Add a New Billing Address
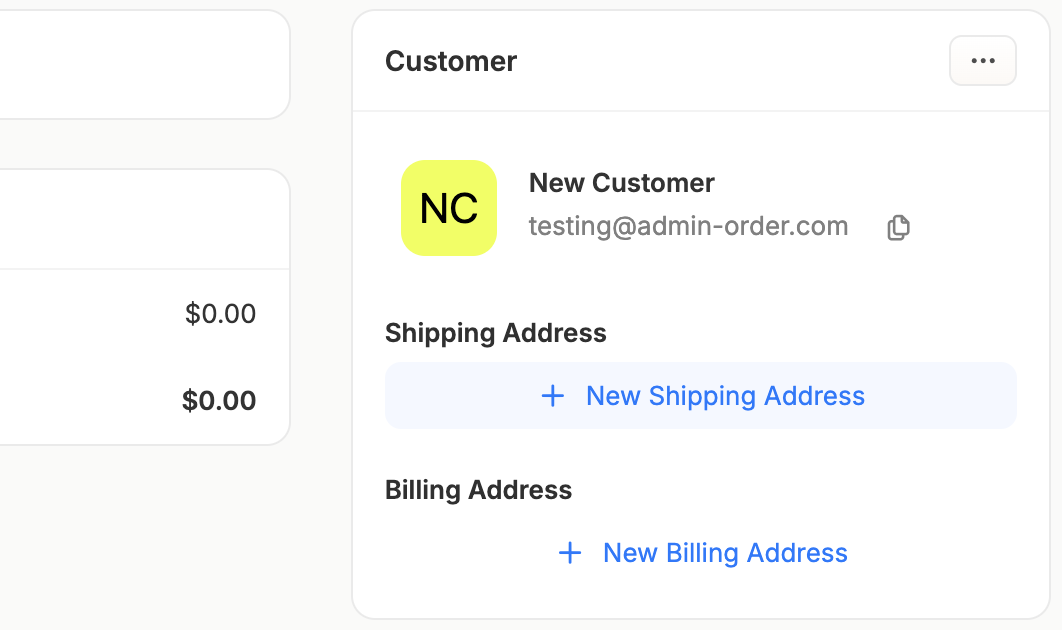This screenshot has height=630, width=1062. click(701, 553)
